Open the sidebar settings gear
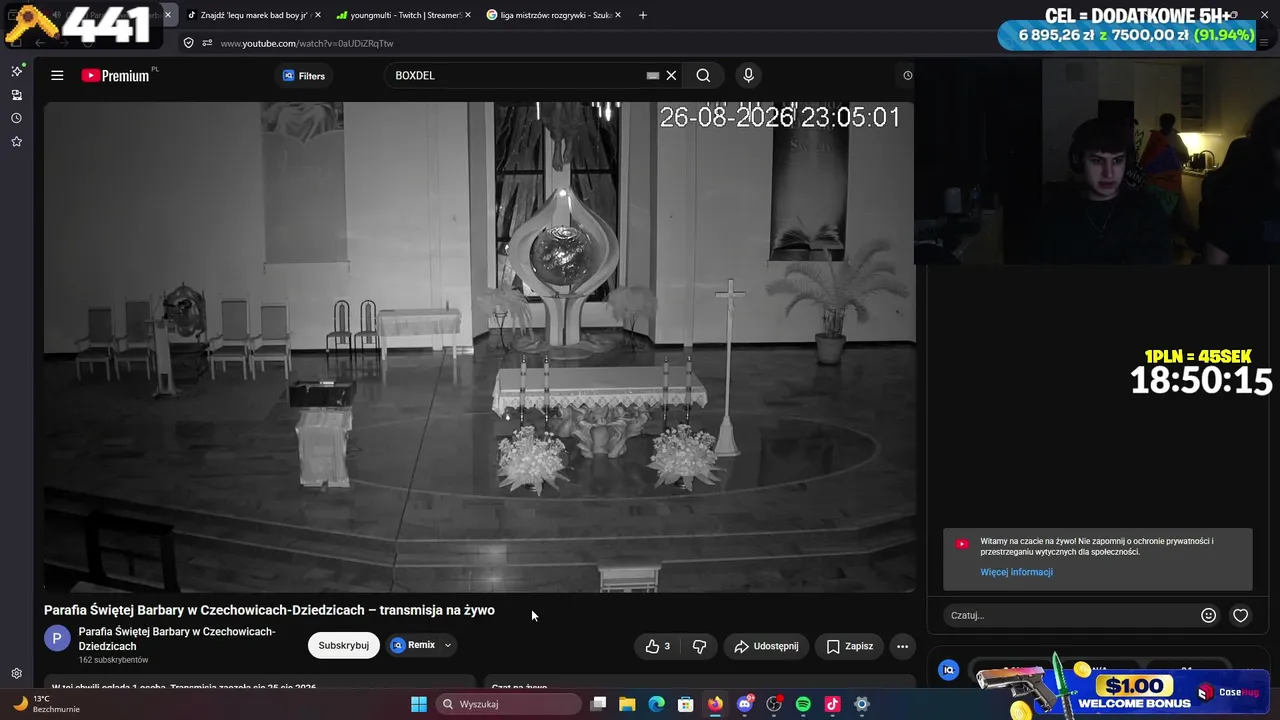The image size is (1280, 720). [16, 674]
